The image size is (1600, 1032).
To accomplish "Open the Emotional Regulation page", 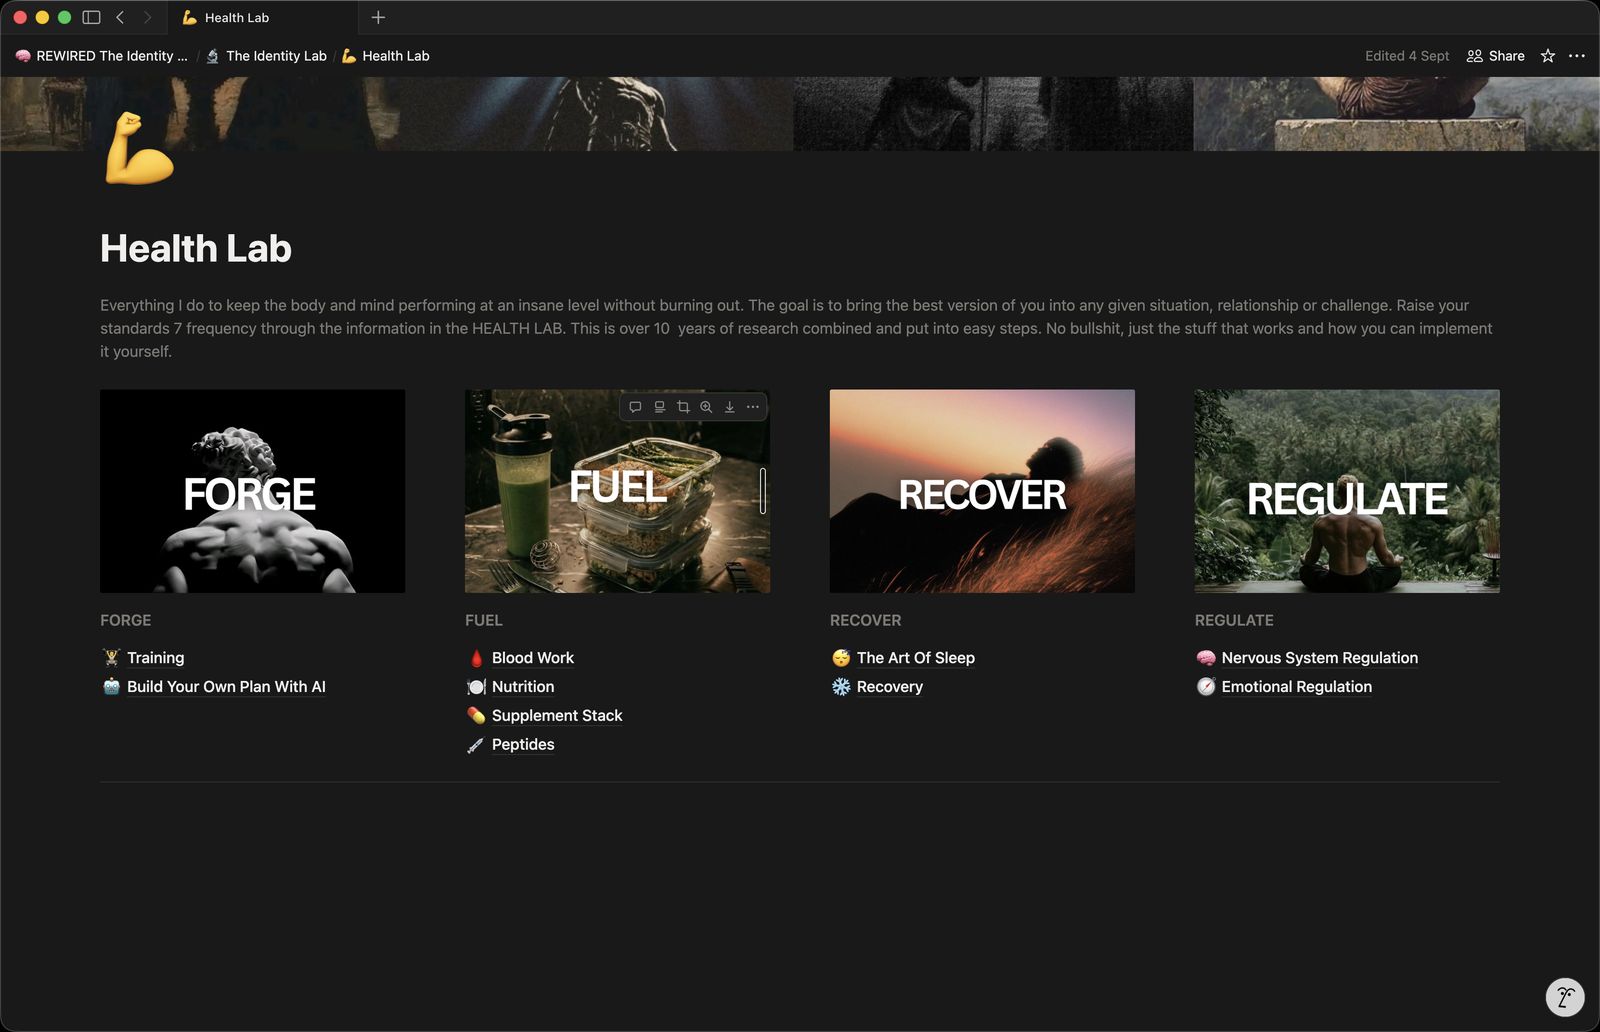I will coord(1284,687).
